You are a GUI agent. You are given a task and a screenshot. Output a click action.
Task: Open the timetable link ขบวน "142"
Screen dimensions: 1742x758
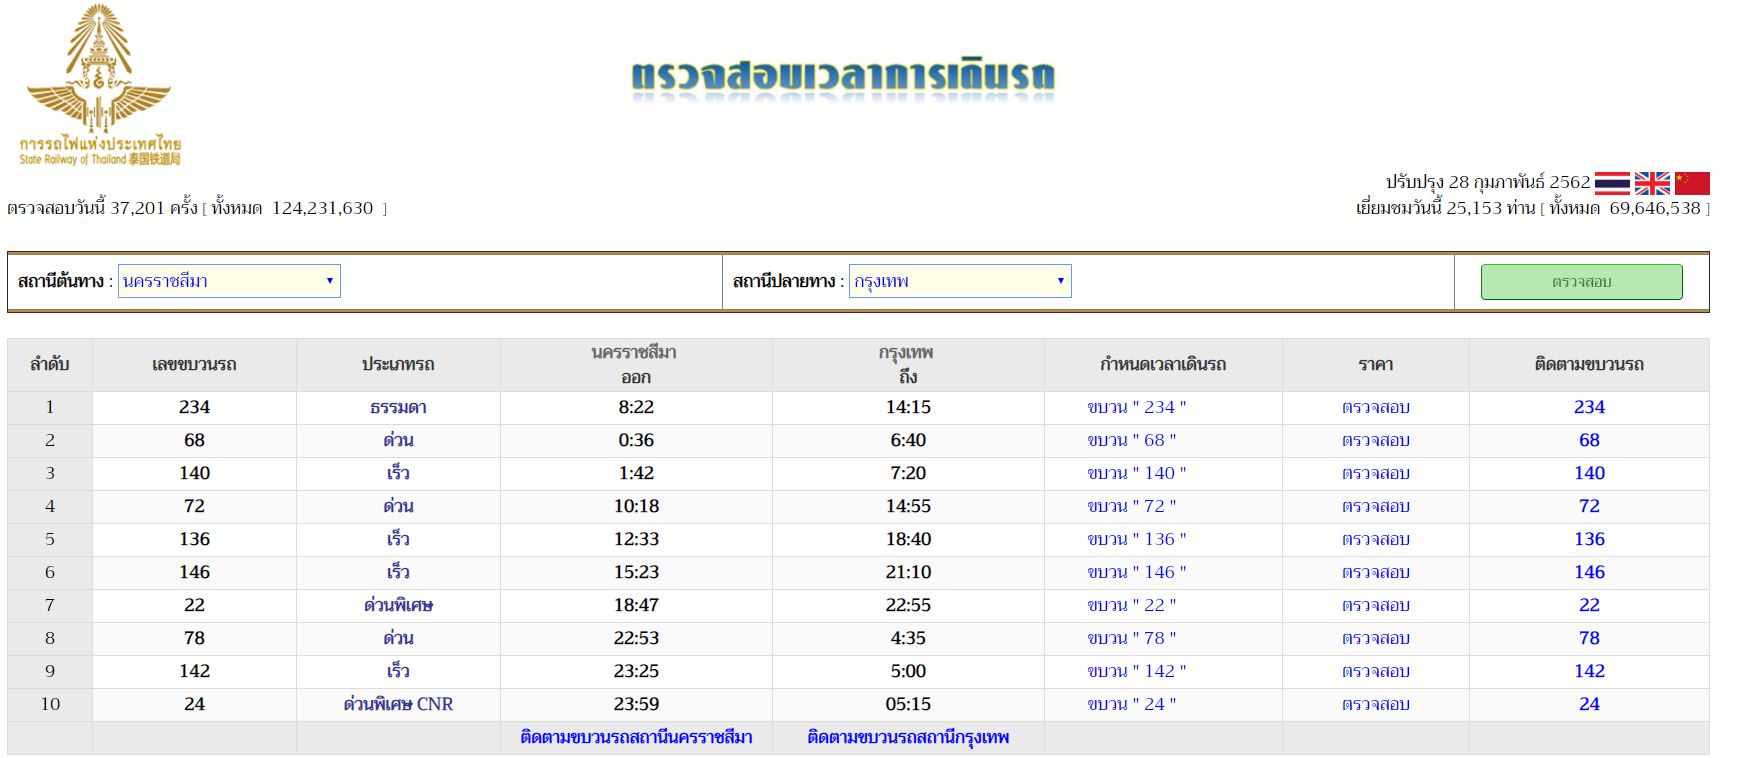click(1137, 671)
